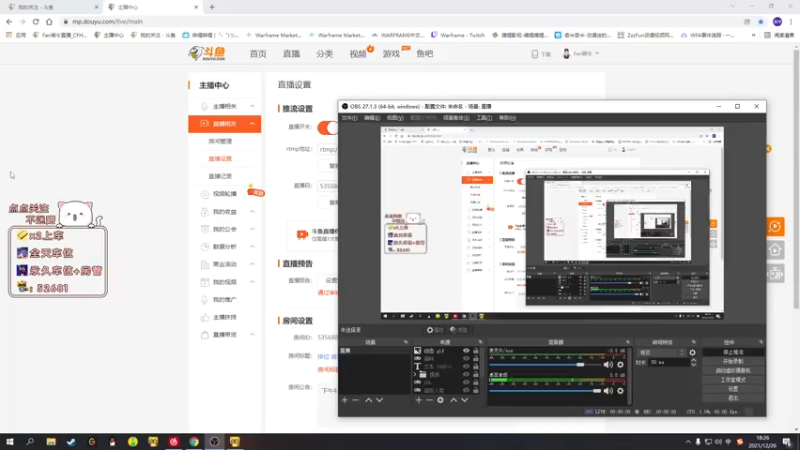Screen dimensions: 800x450
Task: Open the OBS 文件 (File) menu
Action: click(x=349, y=118)
